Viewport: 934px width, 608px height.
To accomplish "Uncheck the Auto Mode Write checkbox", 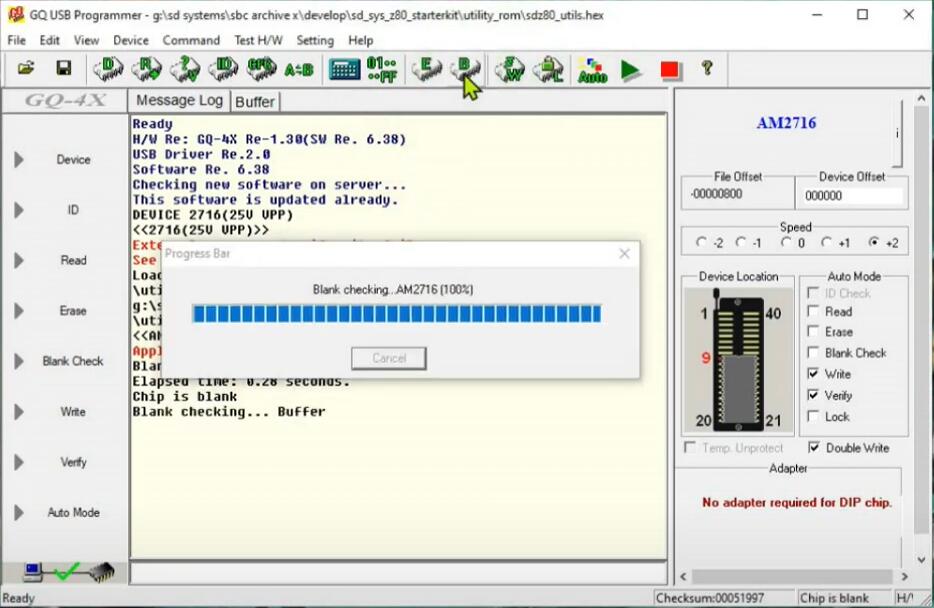I will [x=813, y=373].
